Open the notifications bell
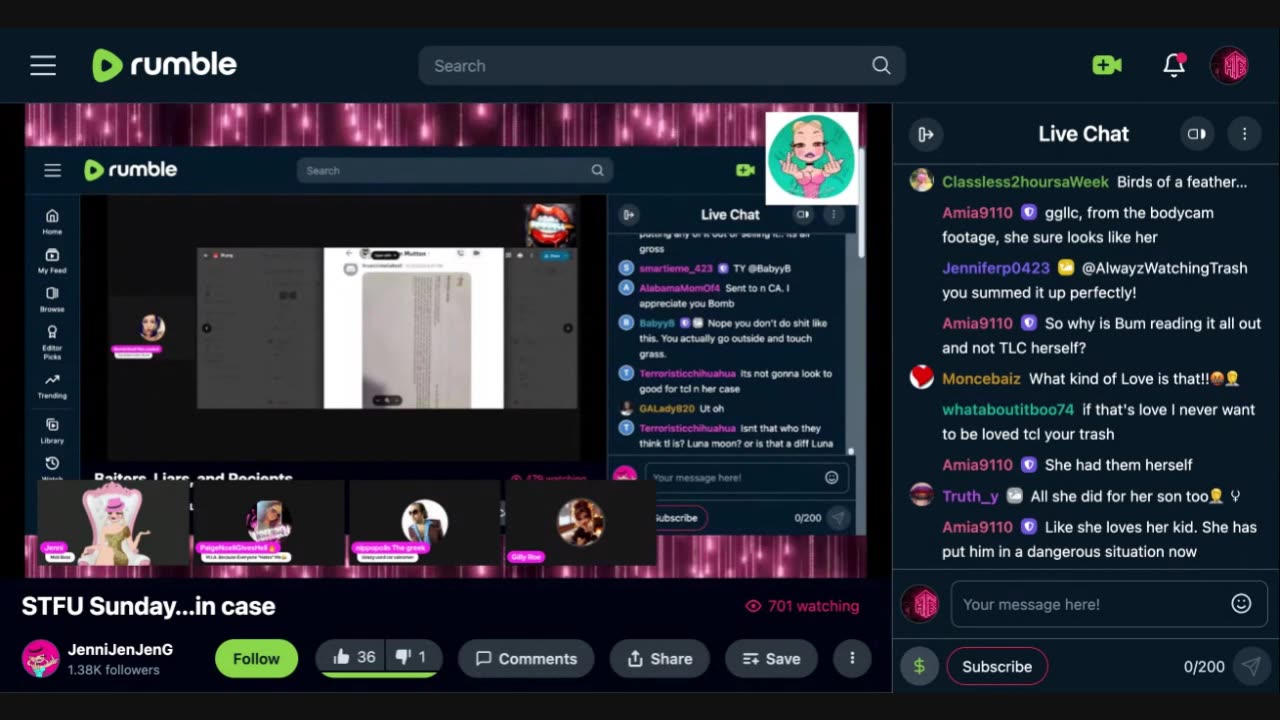Image resolution: width=1280 pixels, height=720 pixels. click(1174, 65)
